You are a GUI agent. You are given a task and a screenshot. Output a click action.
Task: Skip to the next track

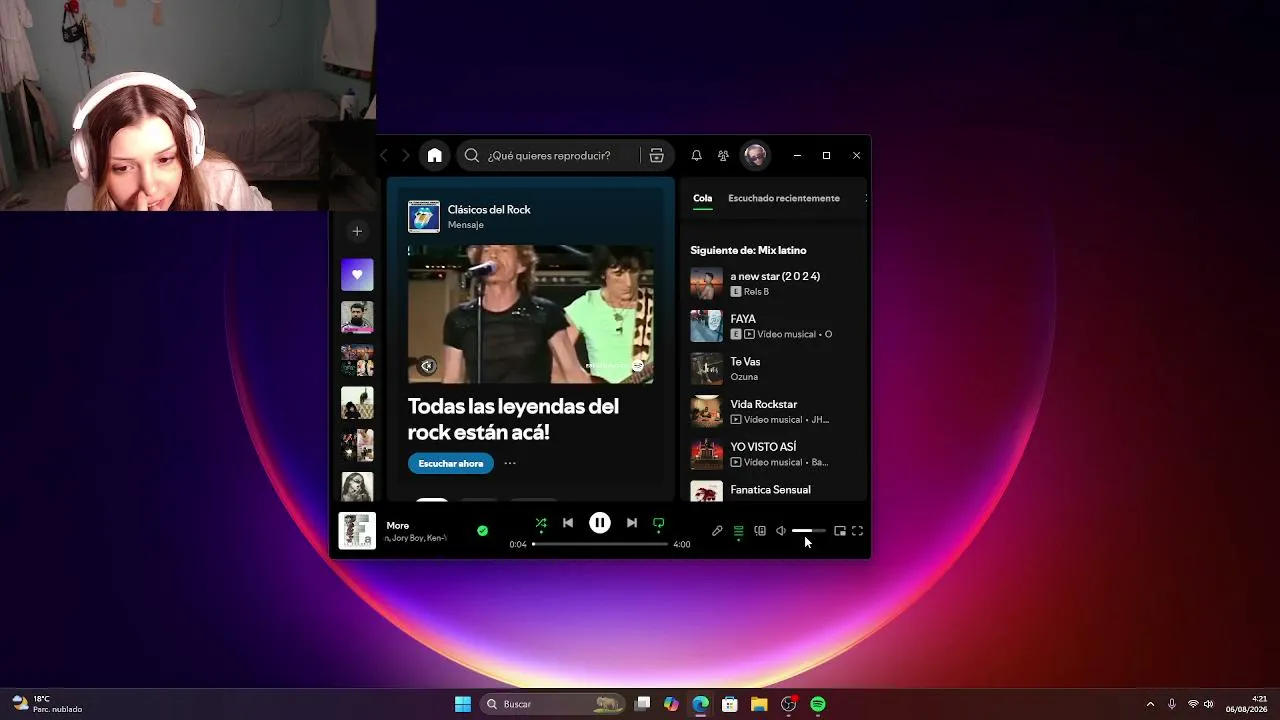[x=632, y=522]
